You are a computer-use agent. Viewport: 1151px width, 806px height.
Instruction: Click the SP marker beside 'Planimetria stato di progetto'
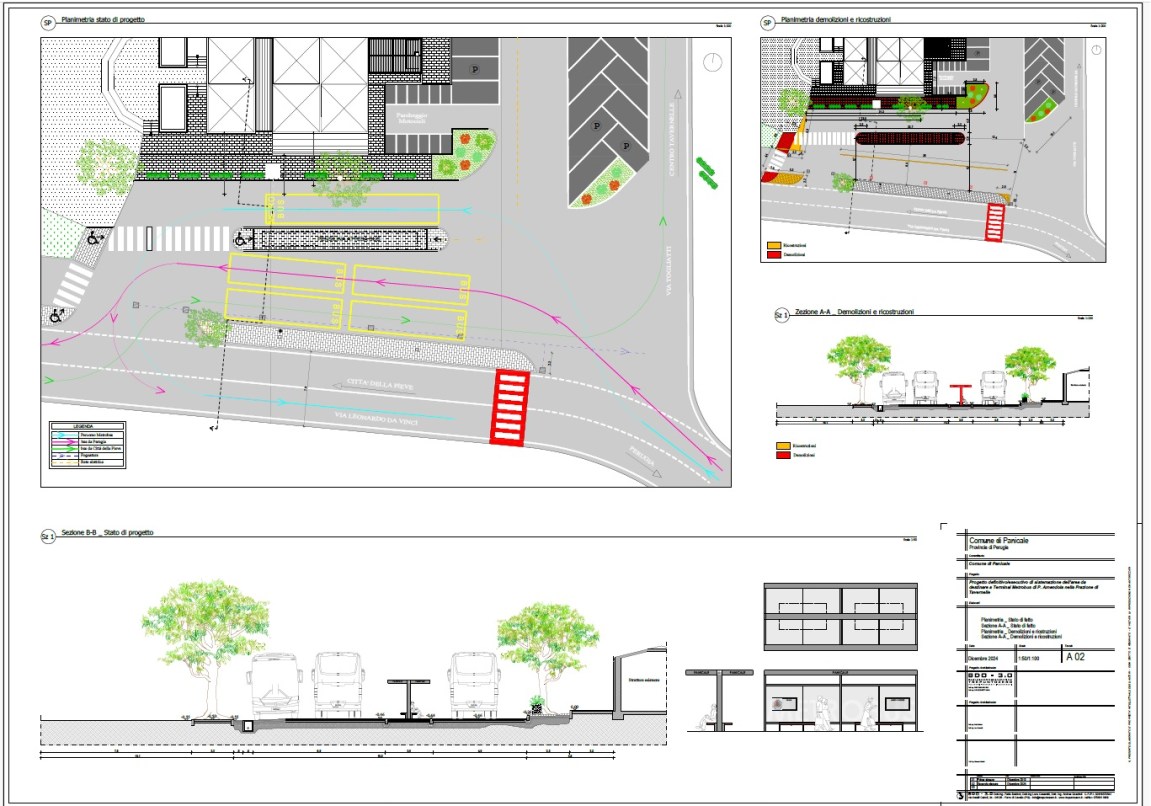(48, 22)
